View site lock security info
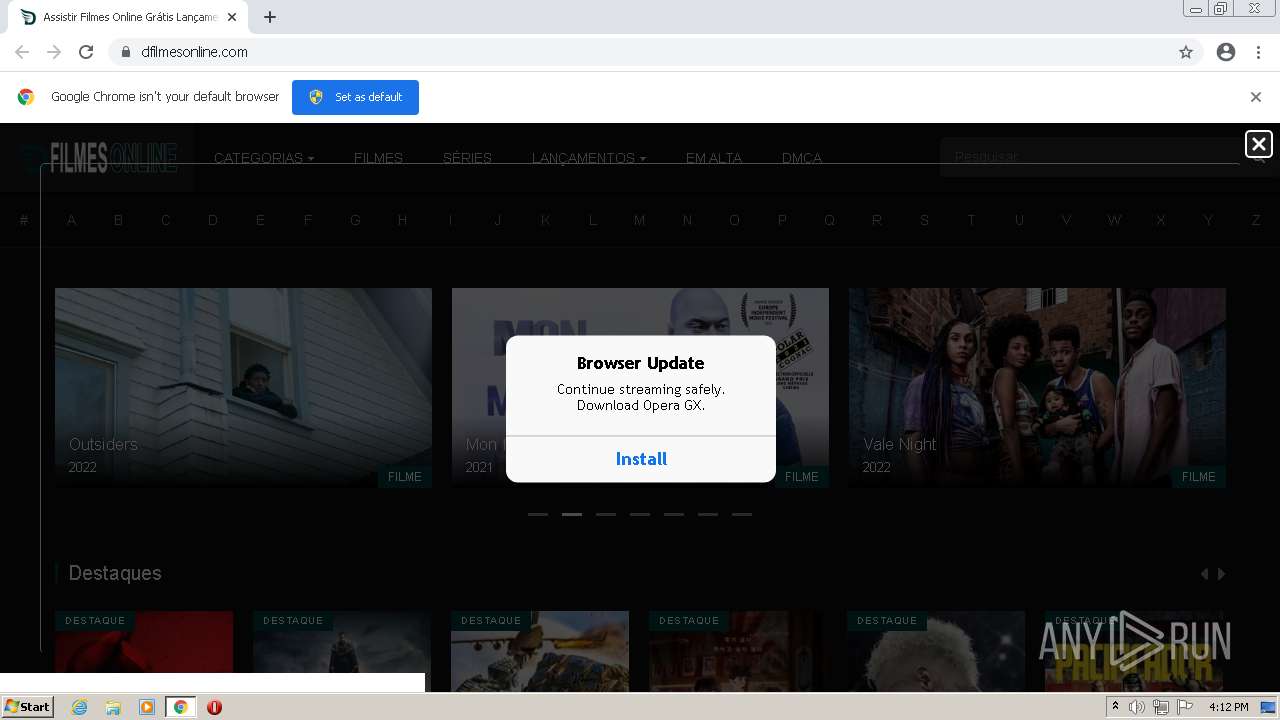The height and width of the screenshot is (720, 1280). click(125, 52)
